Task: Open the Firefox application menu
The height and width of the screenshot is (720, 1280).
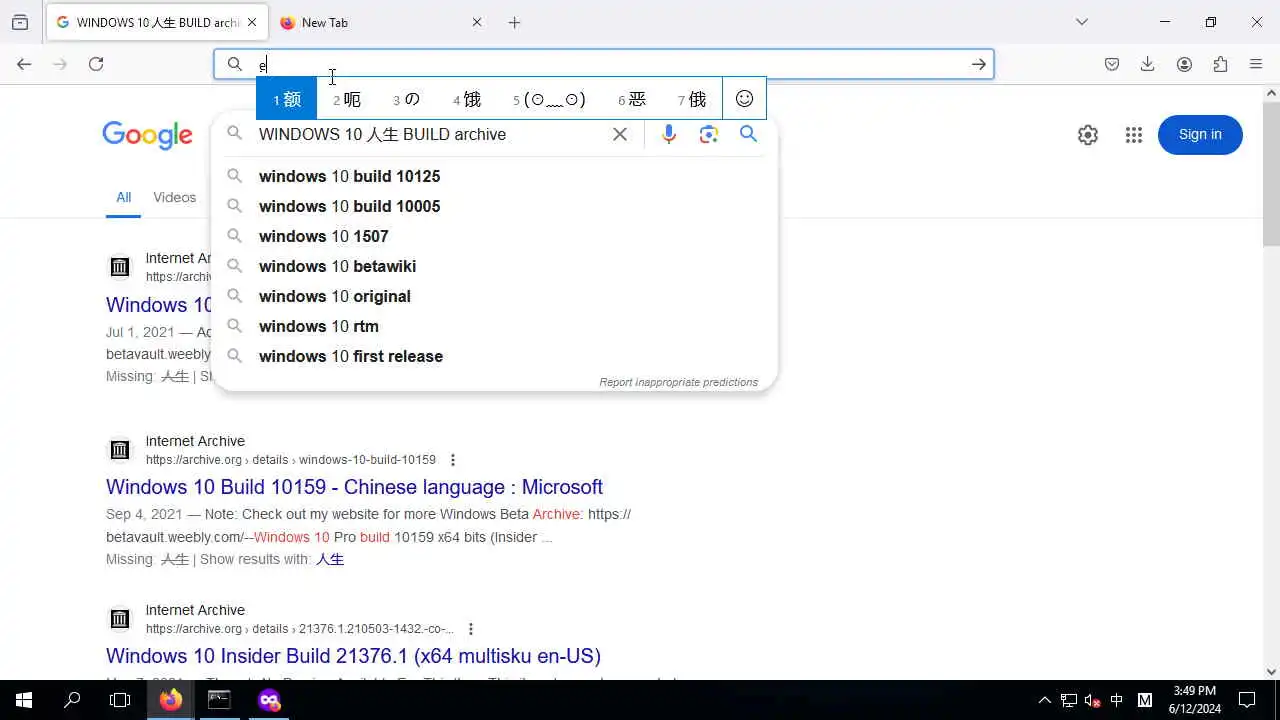Action: pos(1256,64)
